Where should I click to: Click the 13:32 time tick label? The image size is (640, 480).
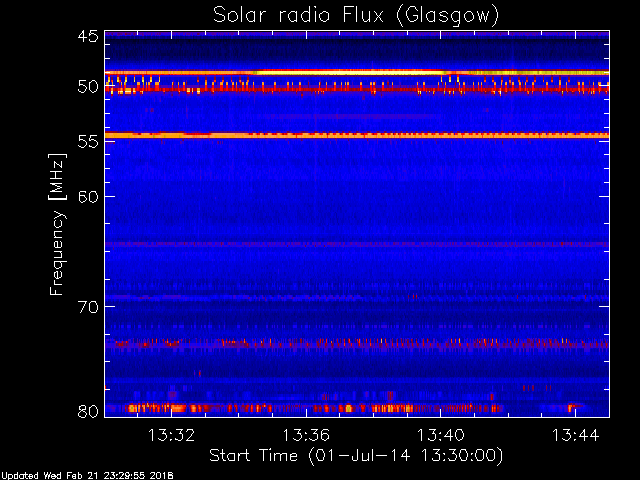coord(171,436)
